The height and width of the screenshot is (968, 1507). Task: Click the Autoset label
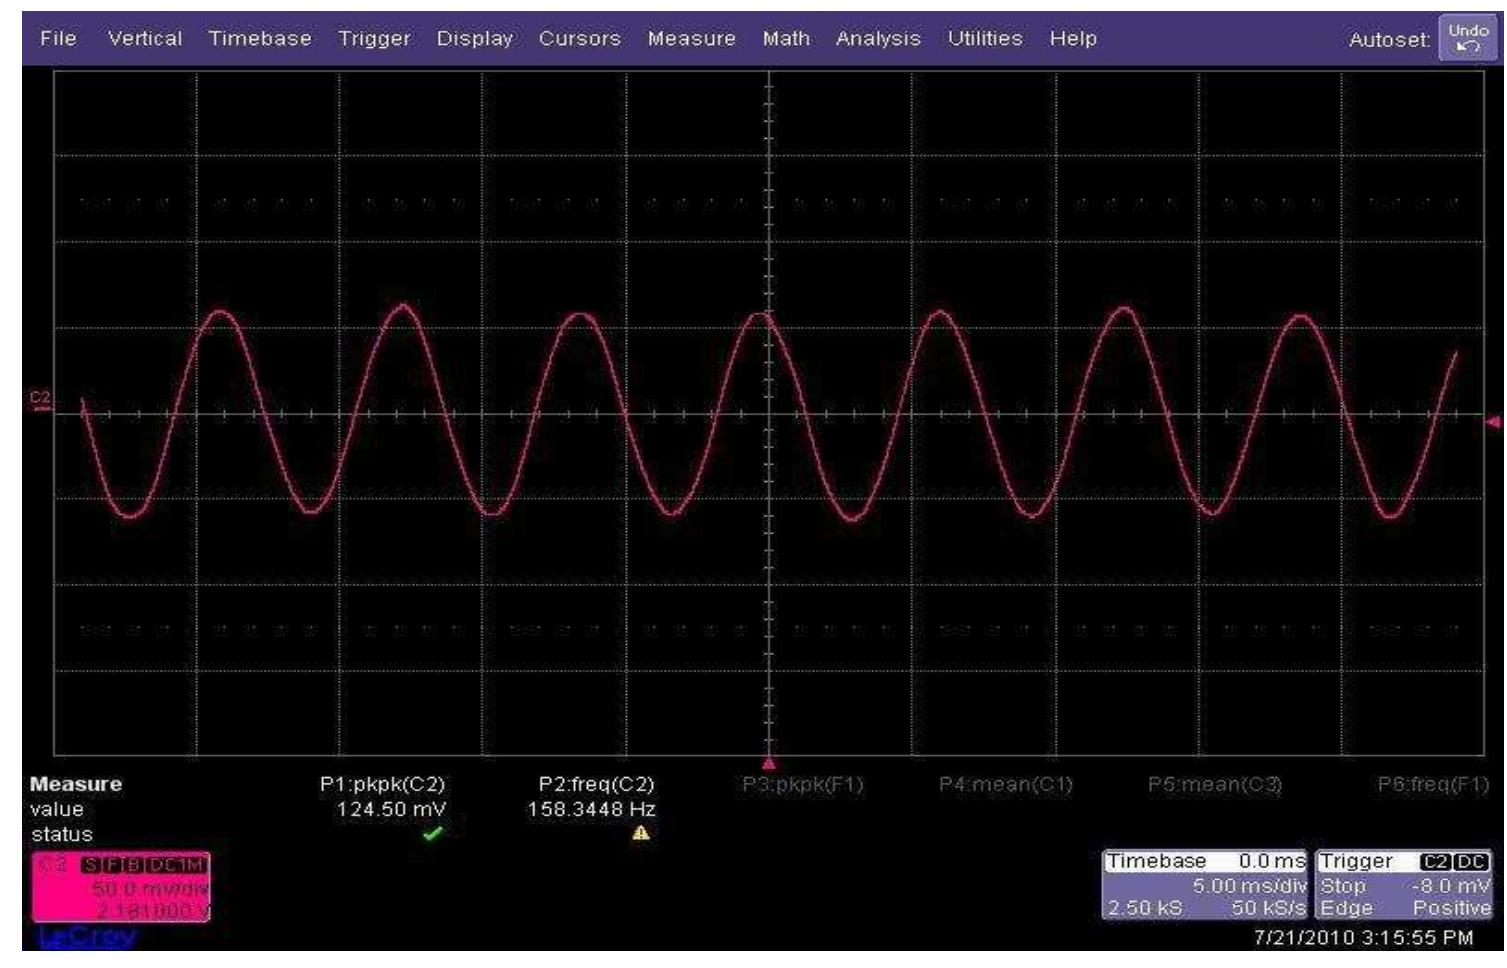coord(1390,40)
